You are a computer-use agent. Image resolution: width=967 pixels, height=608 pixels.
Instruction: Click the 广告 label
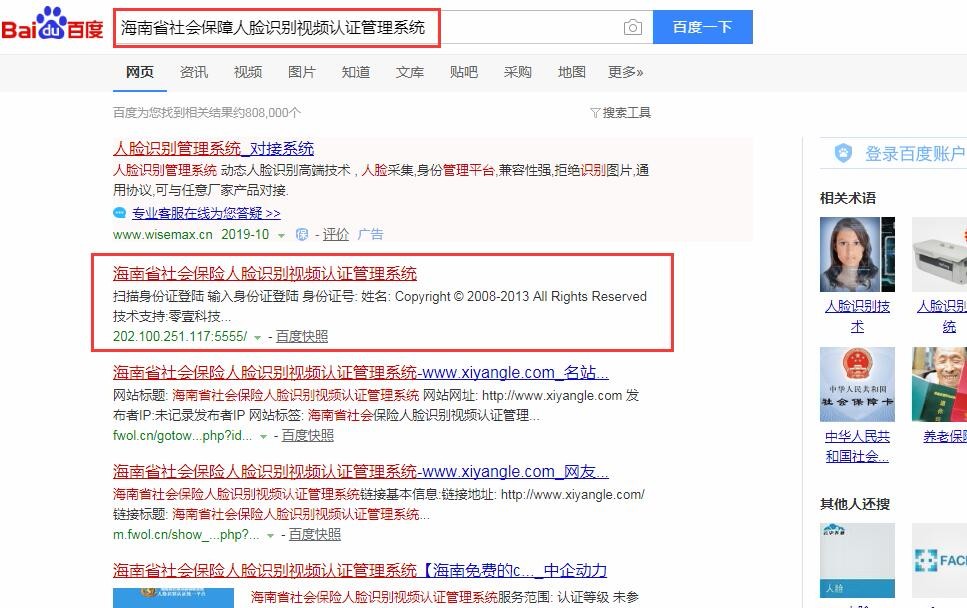(x=370, y=234)
